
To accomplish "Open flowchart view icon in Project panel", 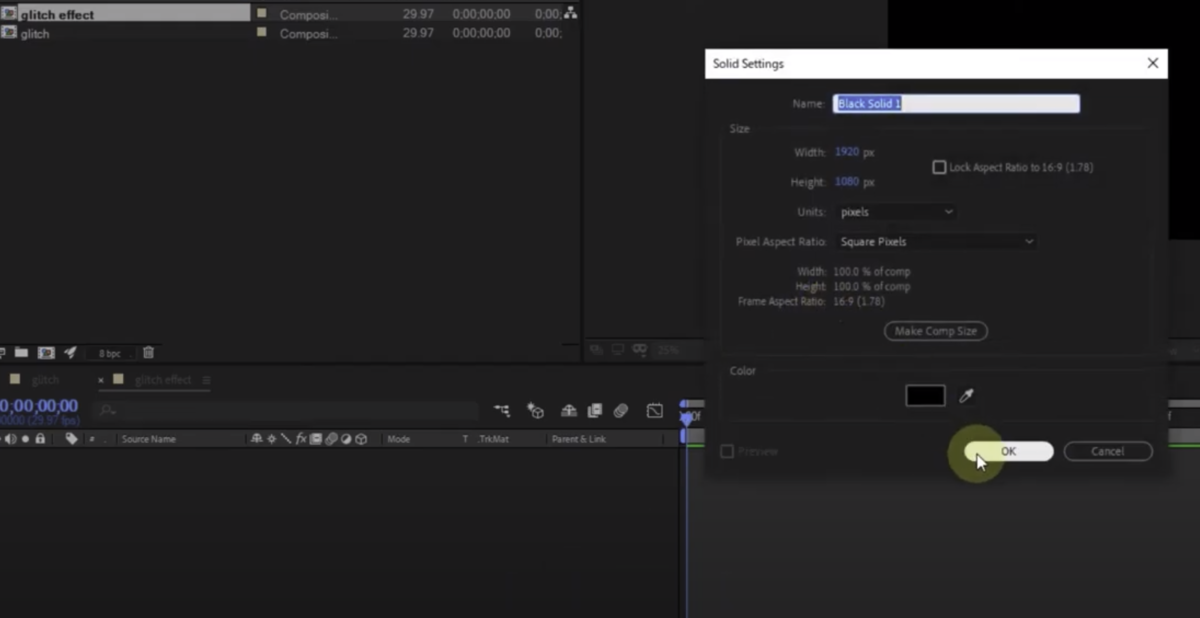I will 571,14.
